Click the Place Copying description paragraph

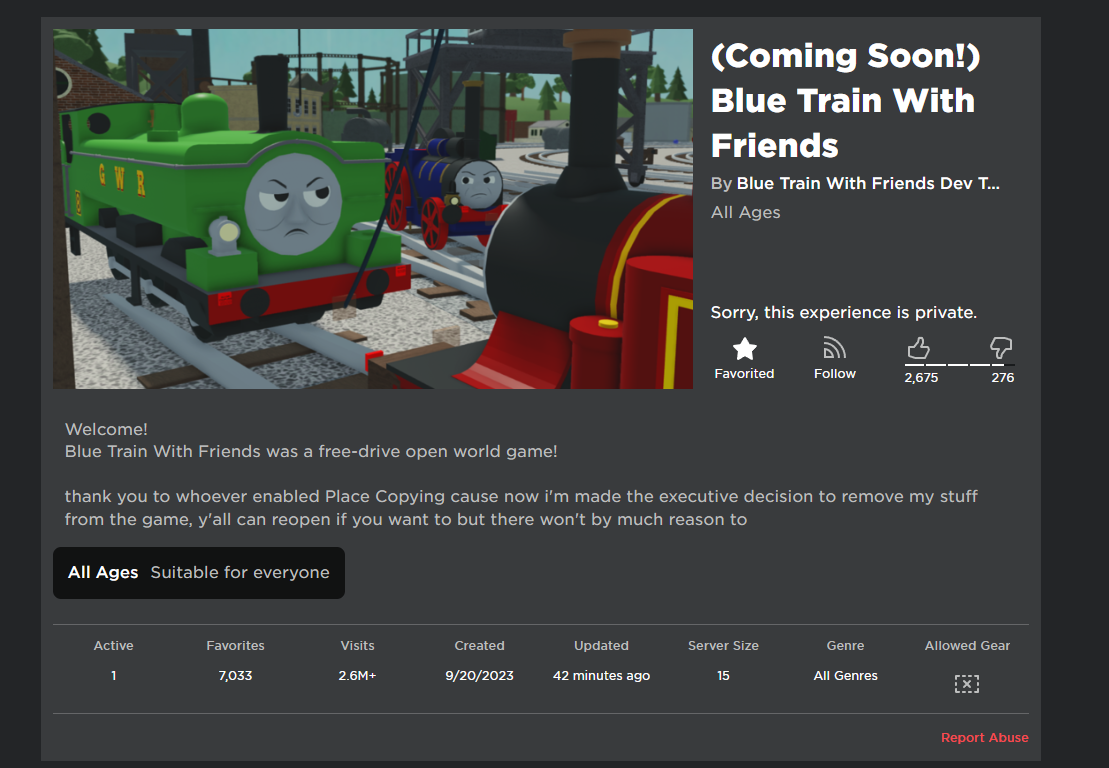(x=521, y=508)
